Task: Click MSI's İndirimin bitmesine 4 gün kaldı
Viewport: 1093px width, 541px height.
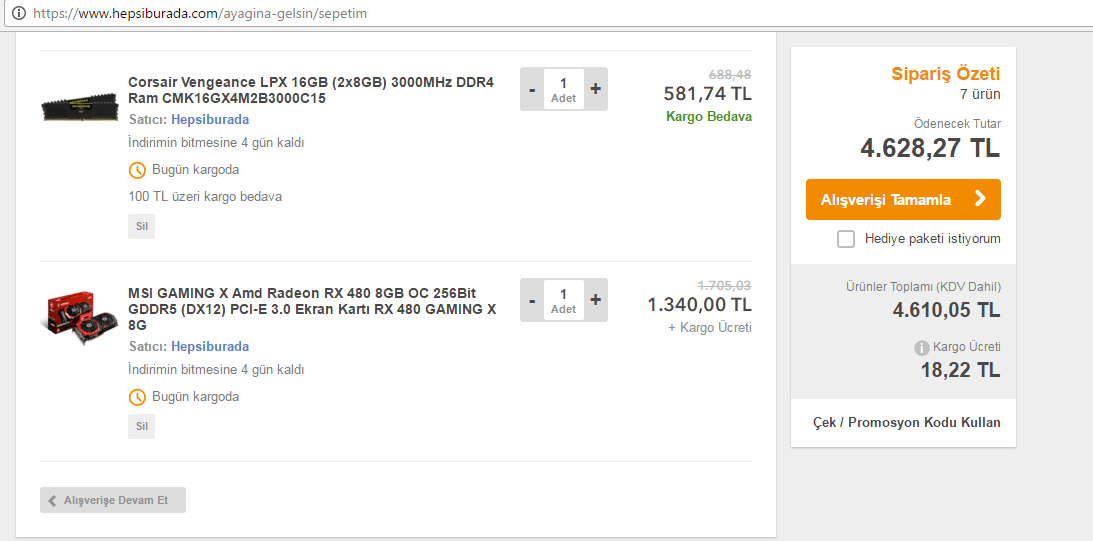Action: (x=216, y=369)
